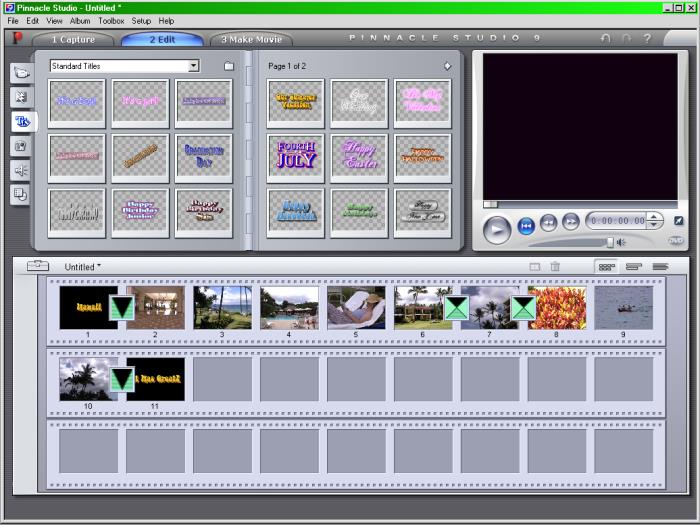Open the Setup menu
The width and height of the screenshot is (700, 525).
141,21
